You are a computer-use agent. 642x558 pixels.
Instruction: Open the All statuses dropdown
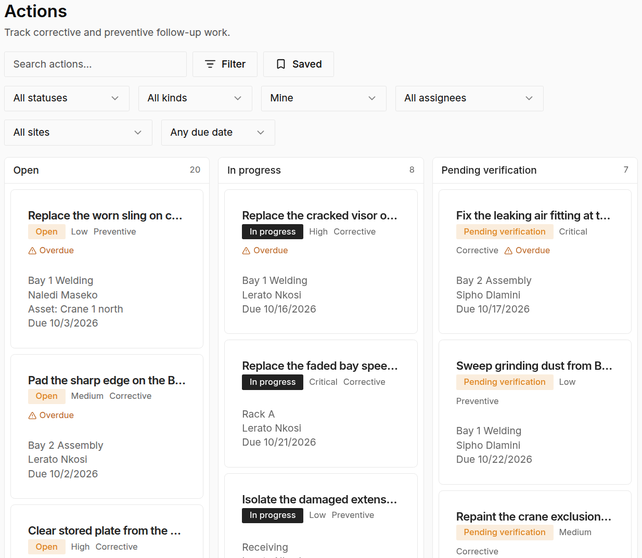point(67,98)
